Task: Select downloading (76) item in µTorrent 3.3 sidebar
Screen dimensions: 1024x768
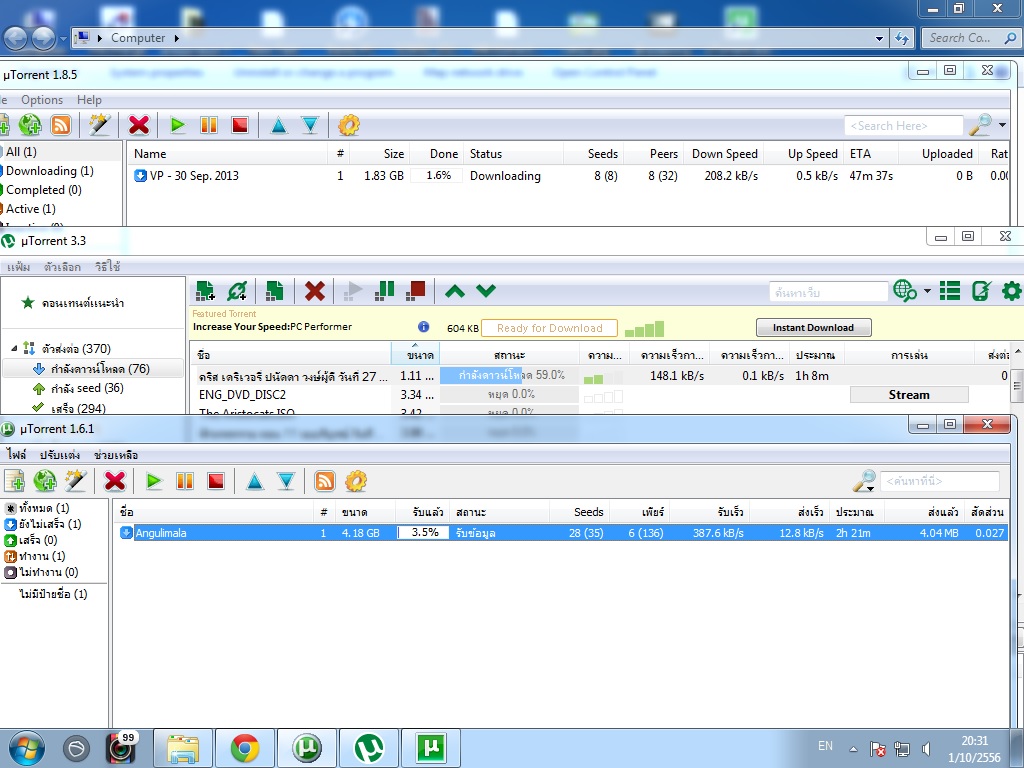Action: click(93, 369)
